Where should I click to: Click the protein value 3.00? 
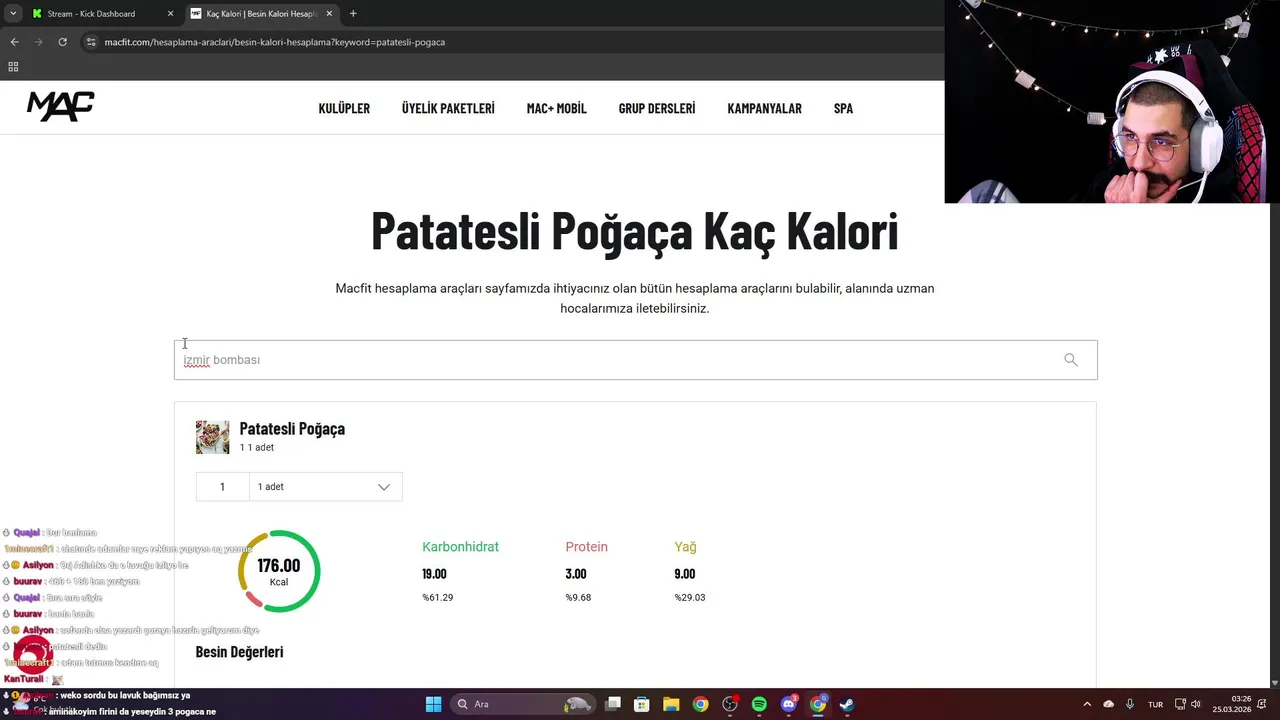click(x=575, y=574)
